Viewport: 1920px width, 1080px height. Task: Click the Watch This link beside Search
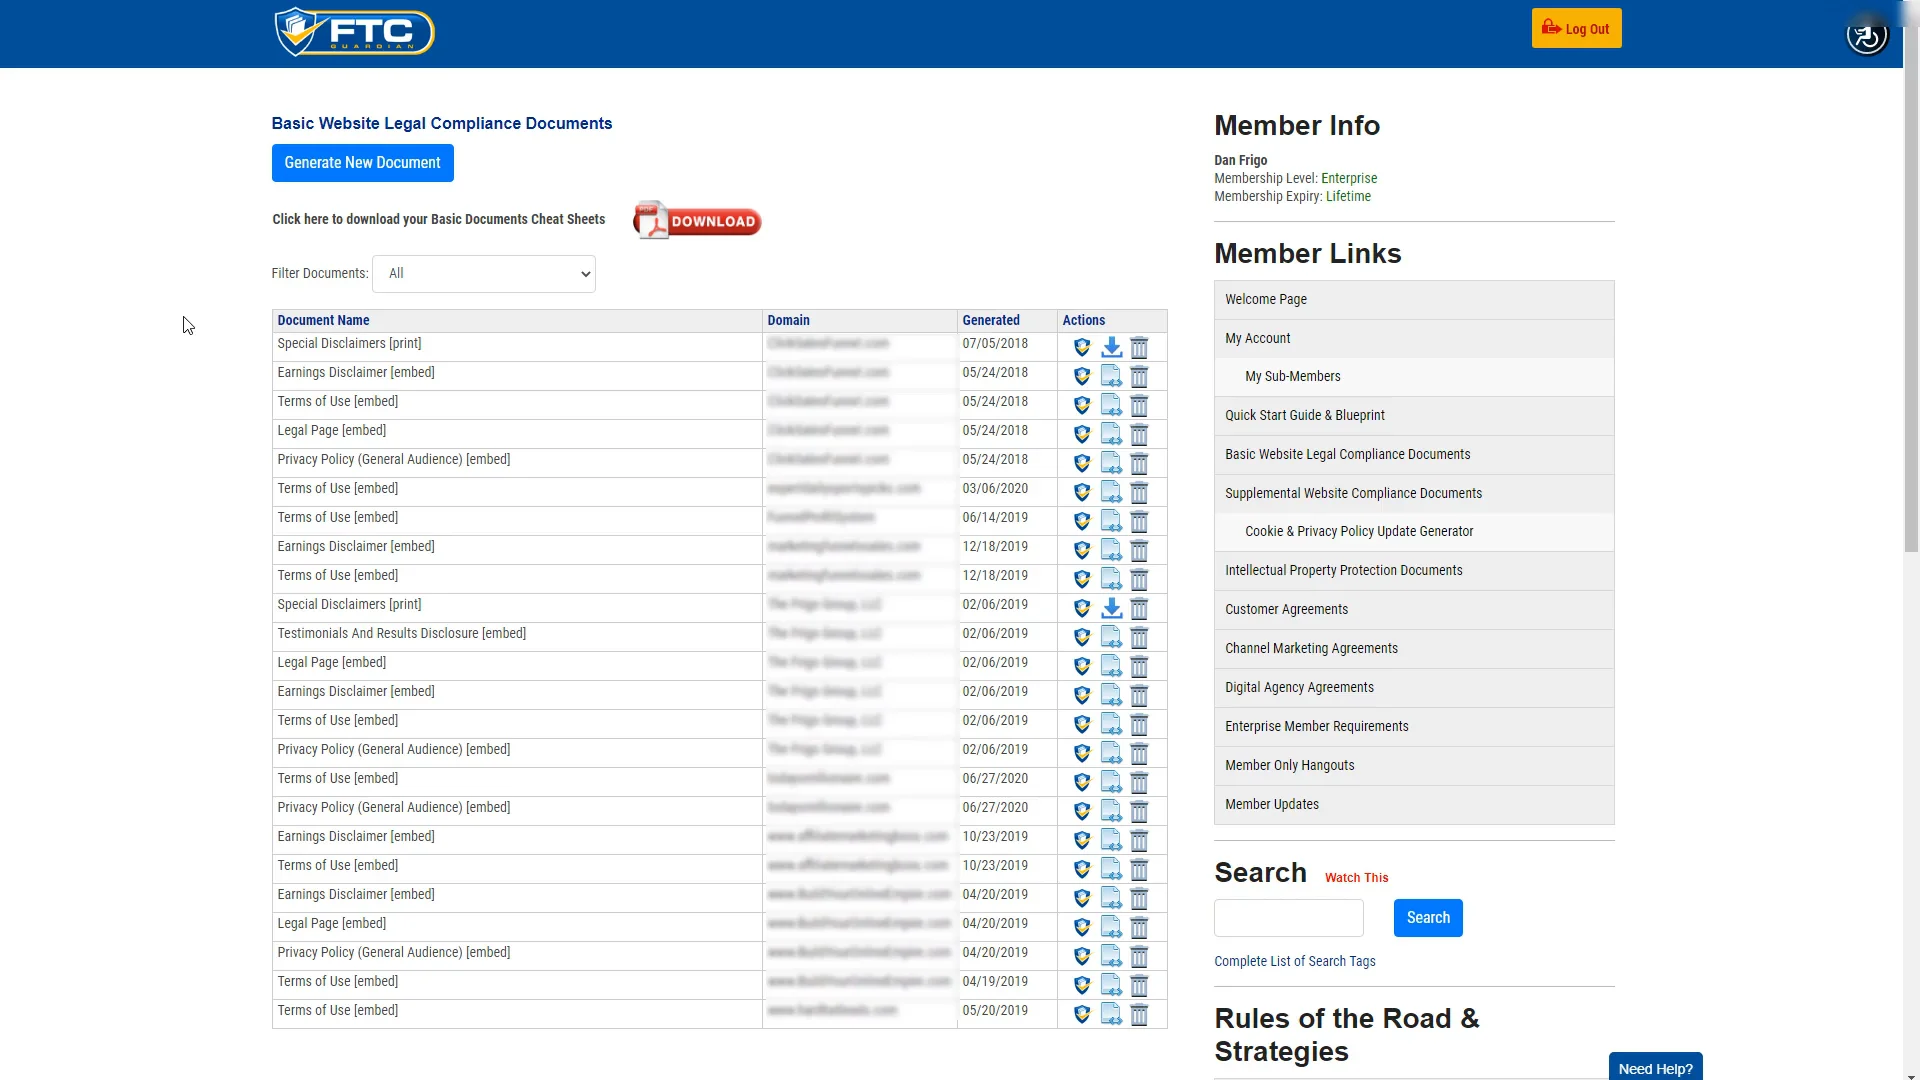pos(1356,877)
